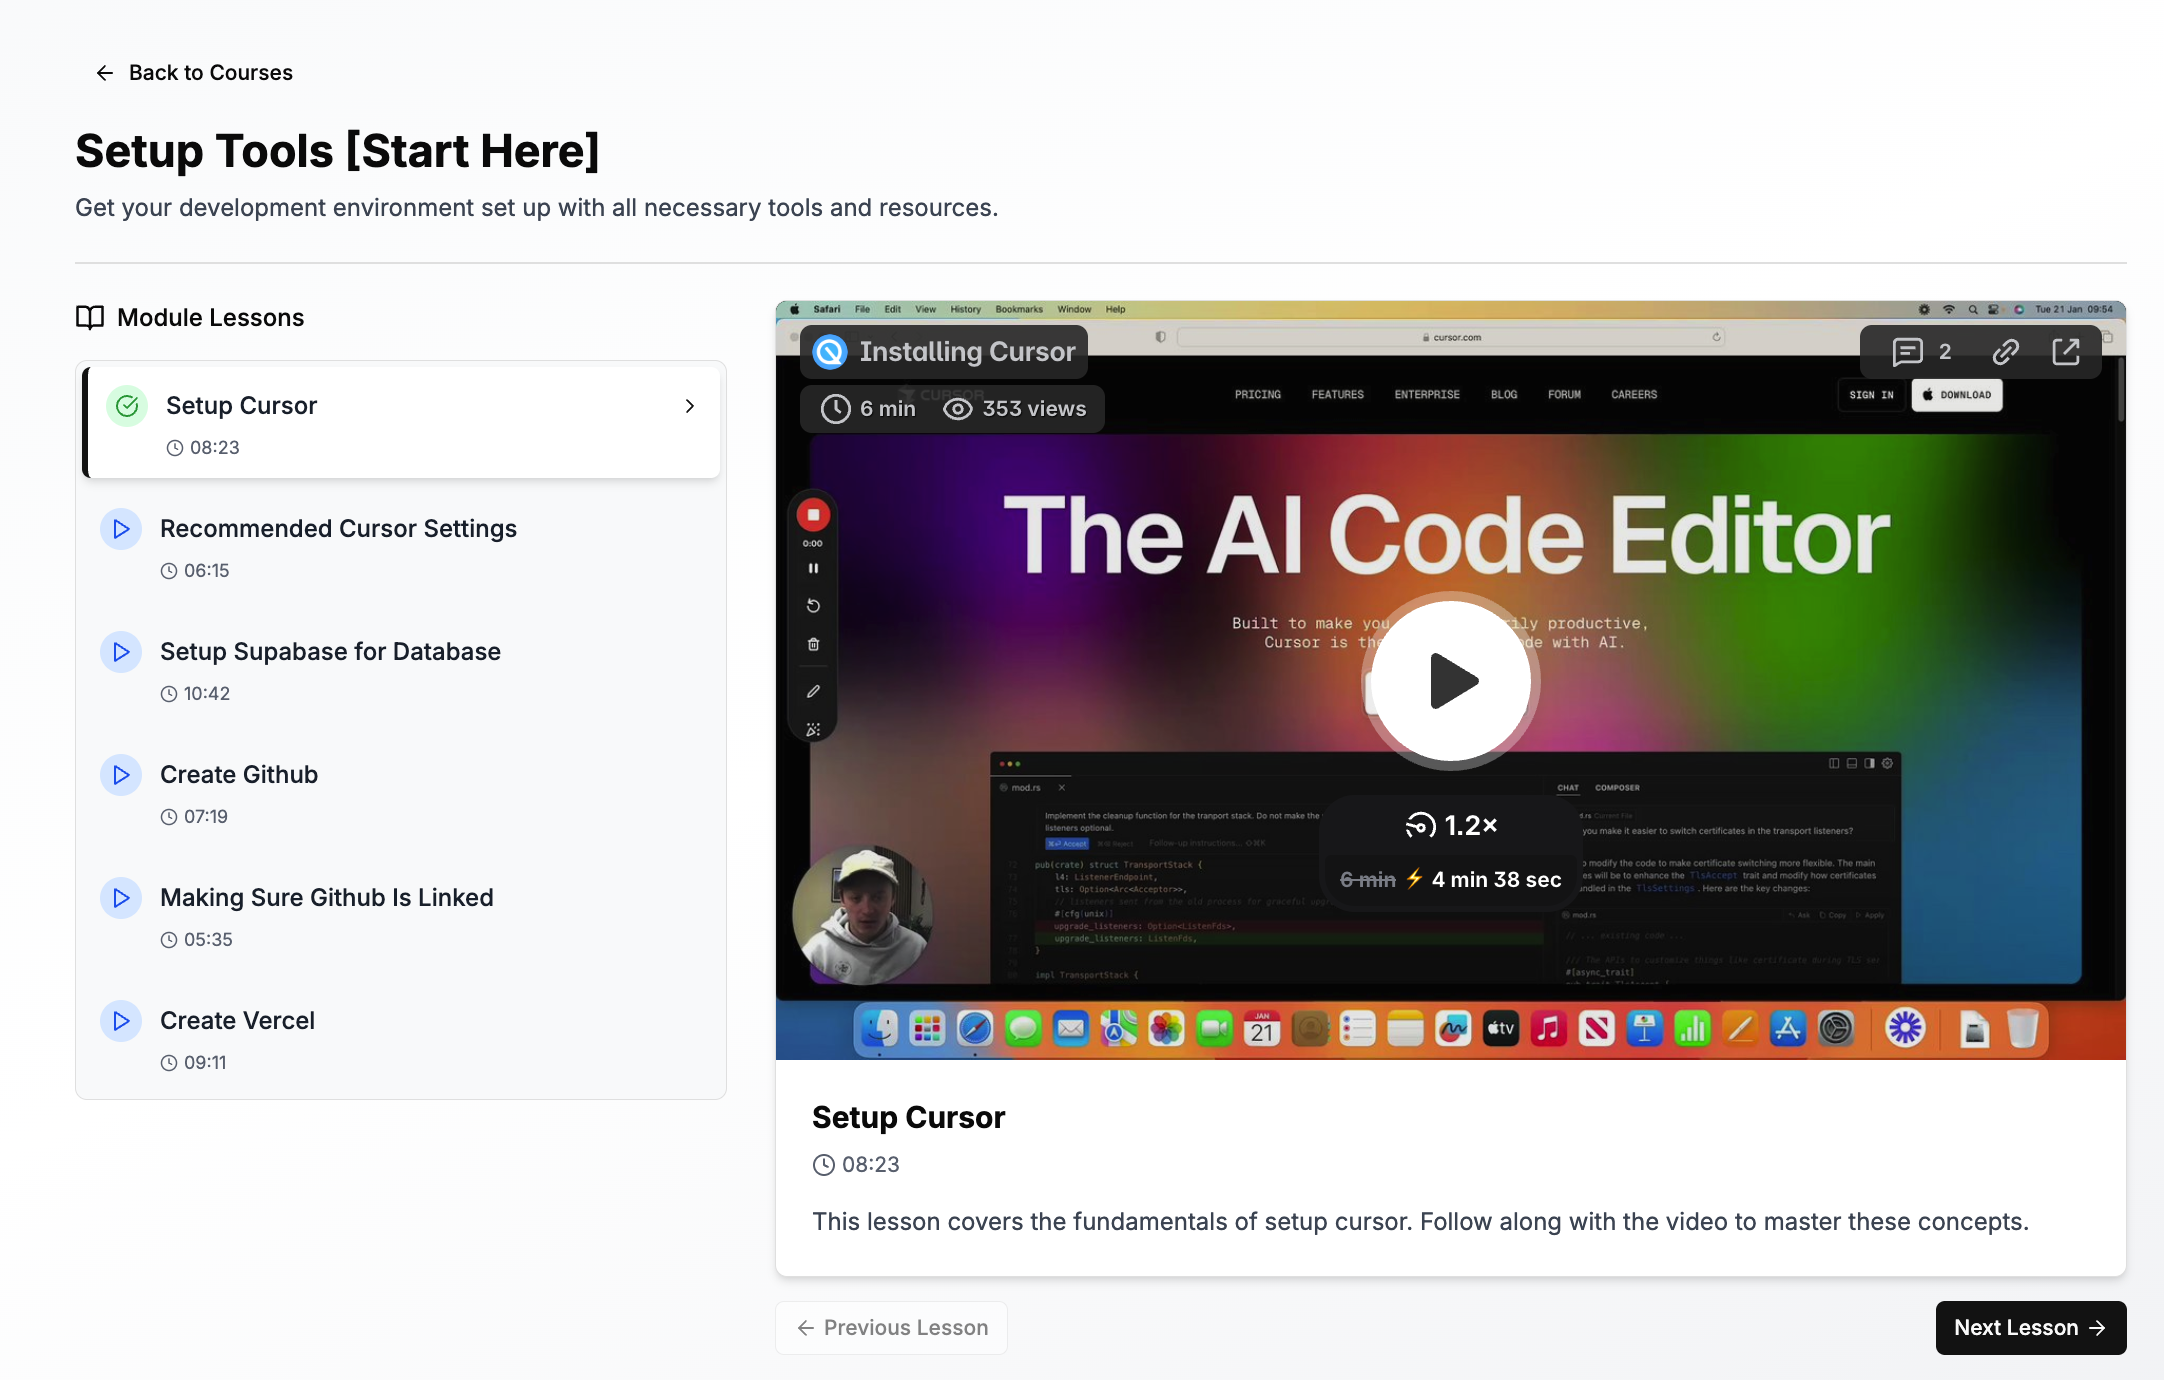Open video in new window icon
Viewport: 2164px width, 1380px height.
click(x=2066, y=351)
